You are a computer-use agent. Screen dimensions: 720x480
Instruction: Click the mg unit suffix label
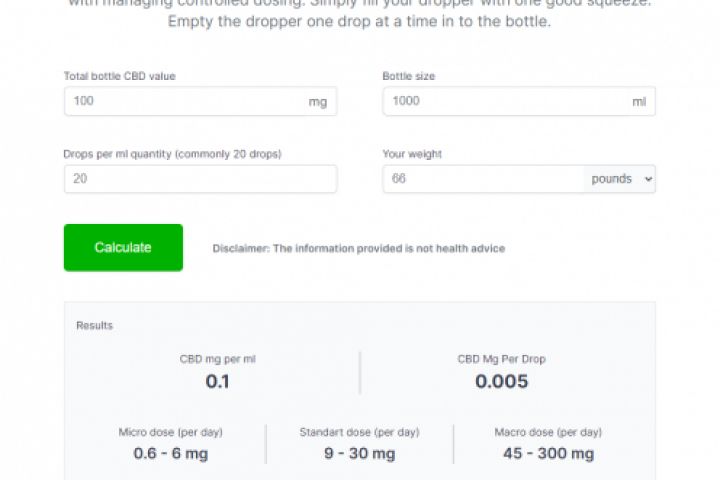318,101
